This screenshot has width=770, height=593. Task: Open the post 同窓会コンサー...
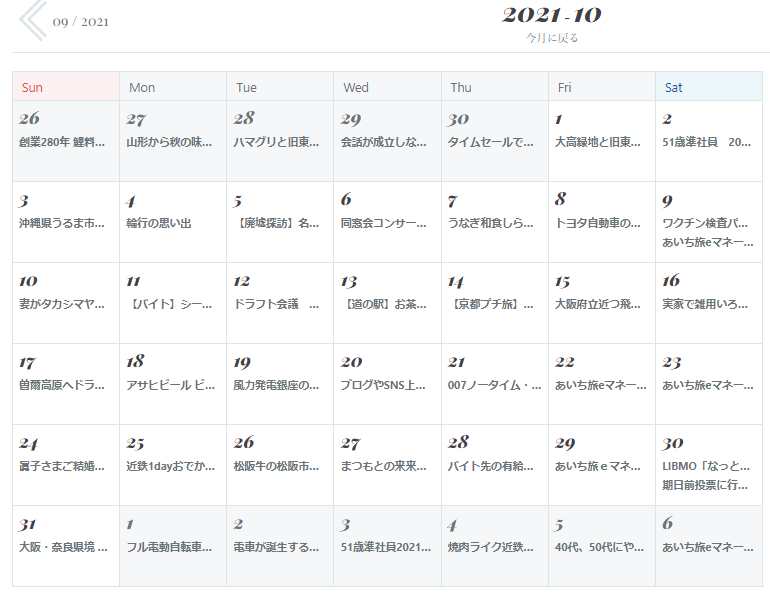point(384,223)
